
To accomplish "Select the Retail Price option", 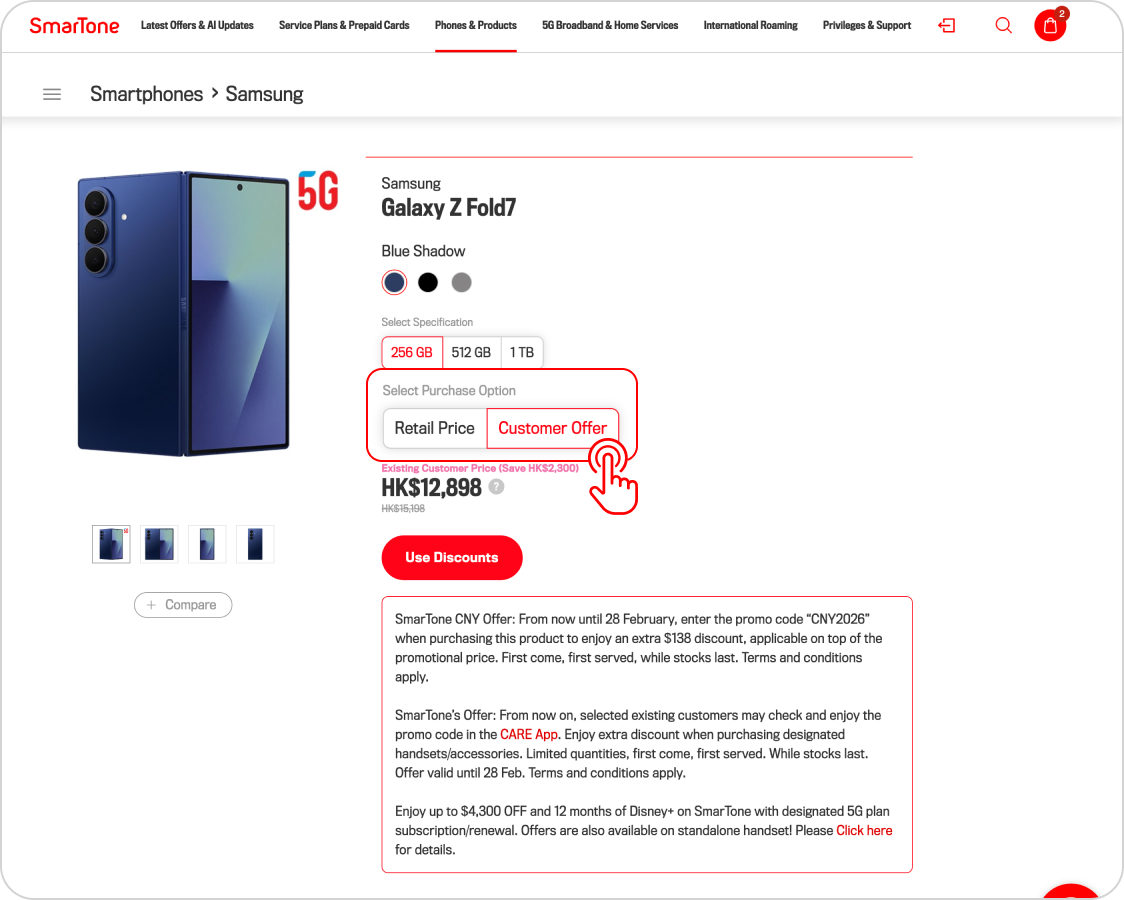I will 434,428.
